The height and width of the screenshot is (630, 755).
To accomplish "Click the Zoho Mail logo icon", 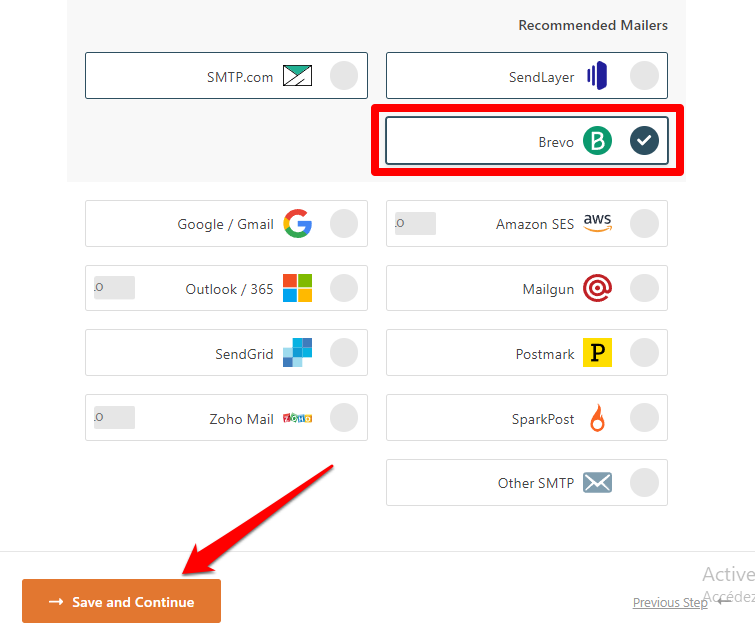I will (297, 418).
